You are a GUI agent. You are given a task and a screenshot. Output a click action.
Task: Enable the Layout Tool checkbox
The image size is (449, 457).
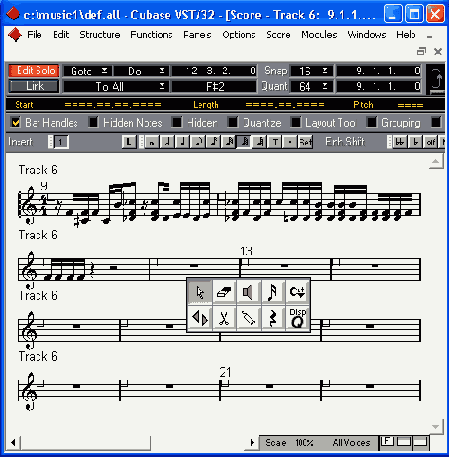(x=295, y=122)
